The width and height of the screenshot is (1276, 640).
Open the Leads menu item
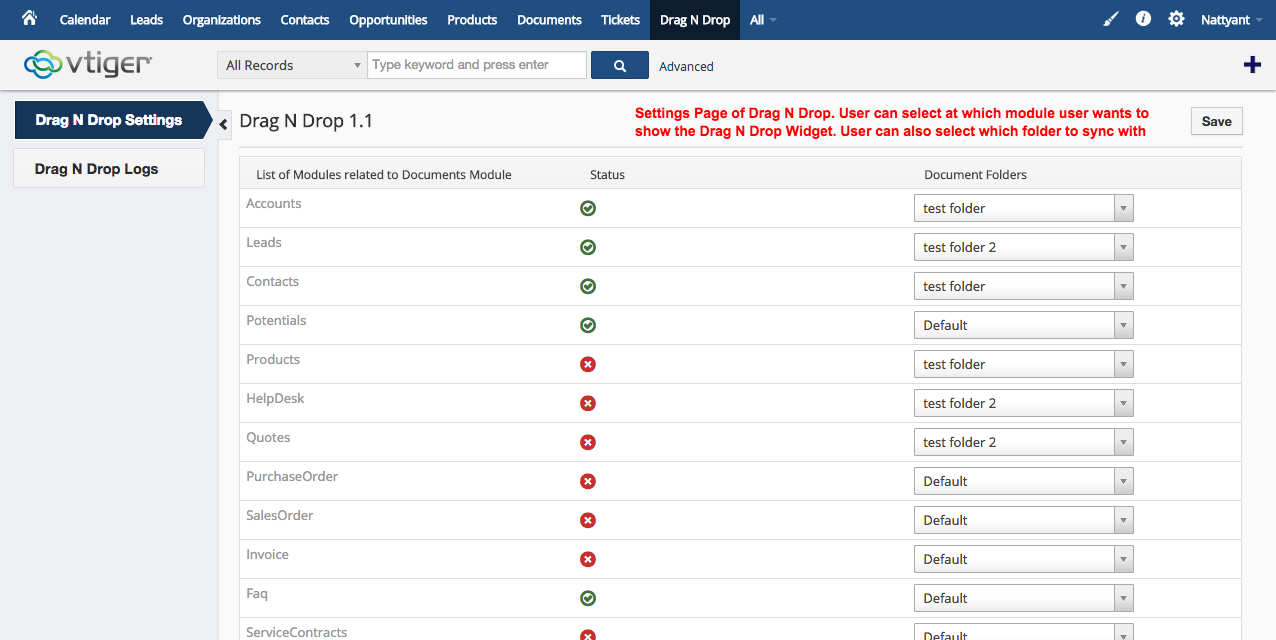tap(146, 19)
